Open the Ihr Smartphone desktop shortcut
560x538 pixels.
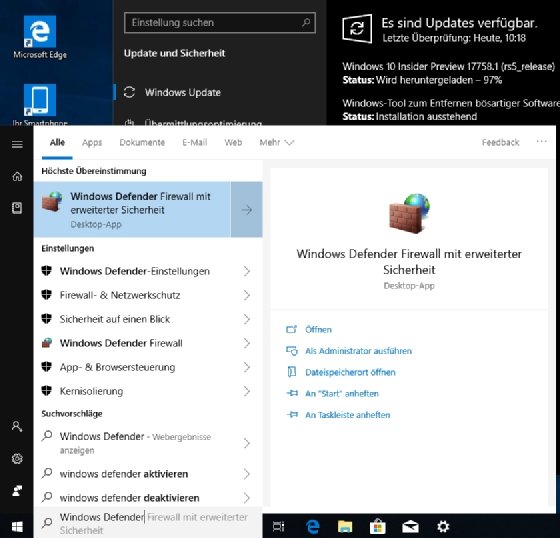[x=40, y=104]
